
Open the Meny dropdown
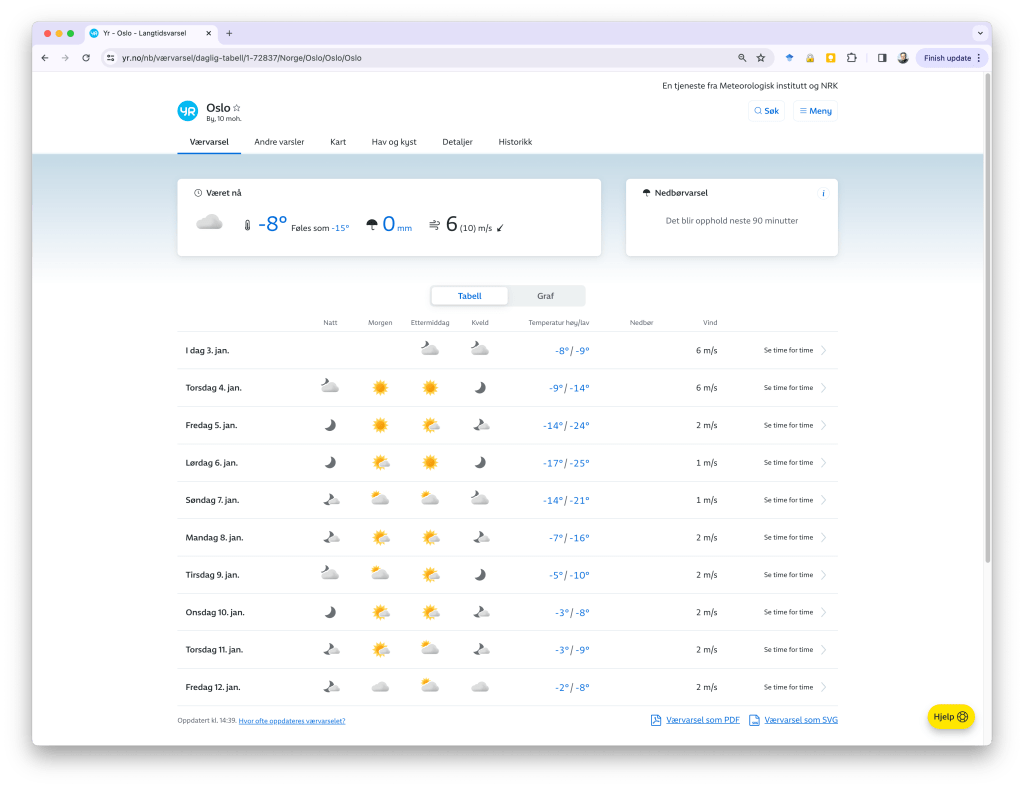point(815,111)
